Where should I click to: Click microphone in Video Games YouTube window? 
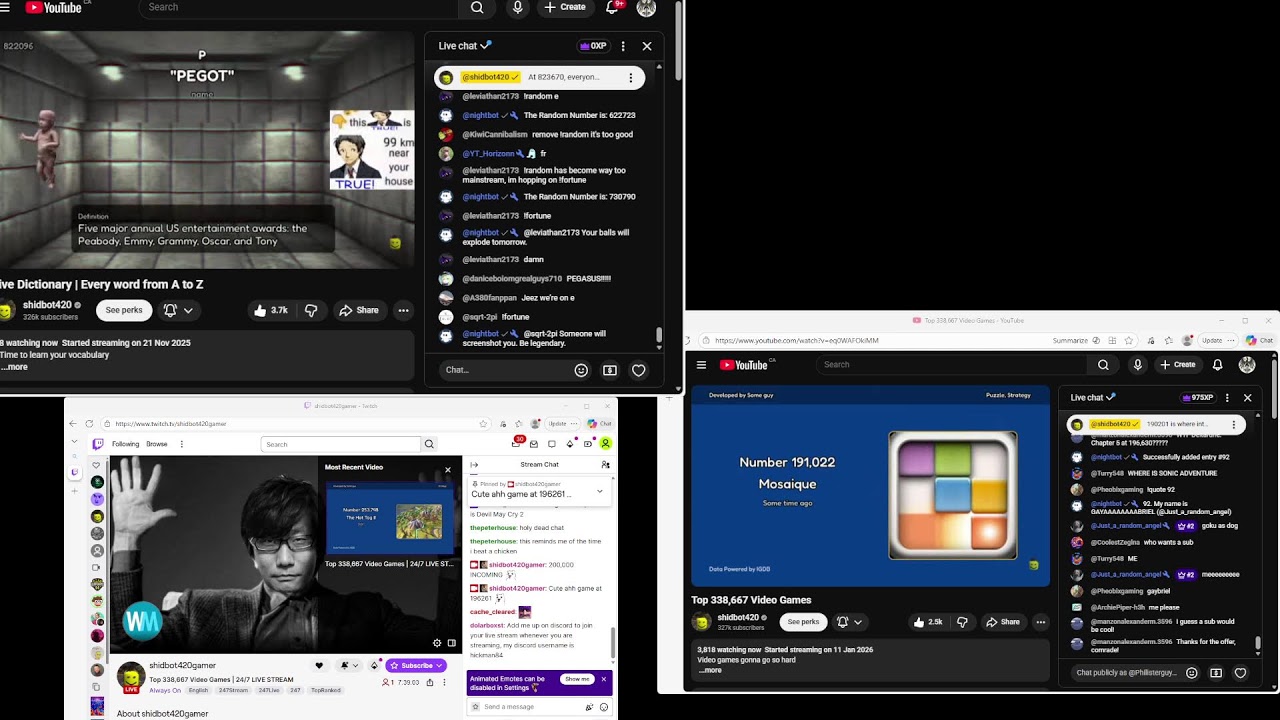(x=1137, y=365)
